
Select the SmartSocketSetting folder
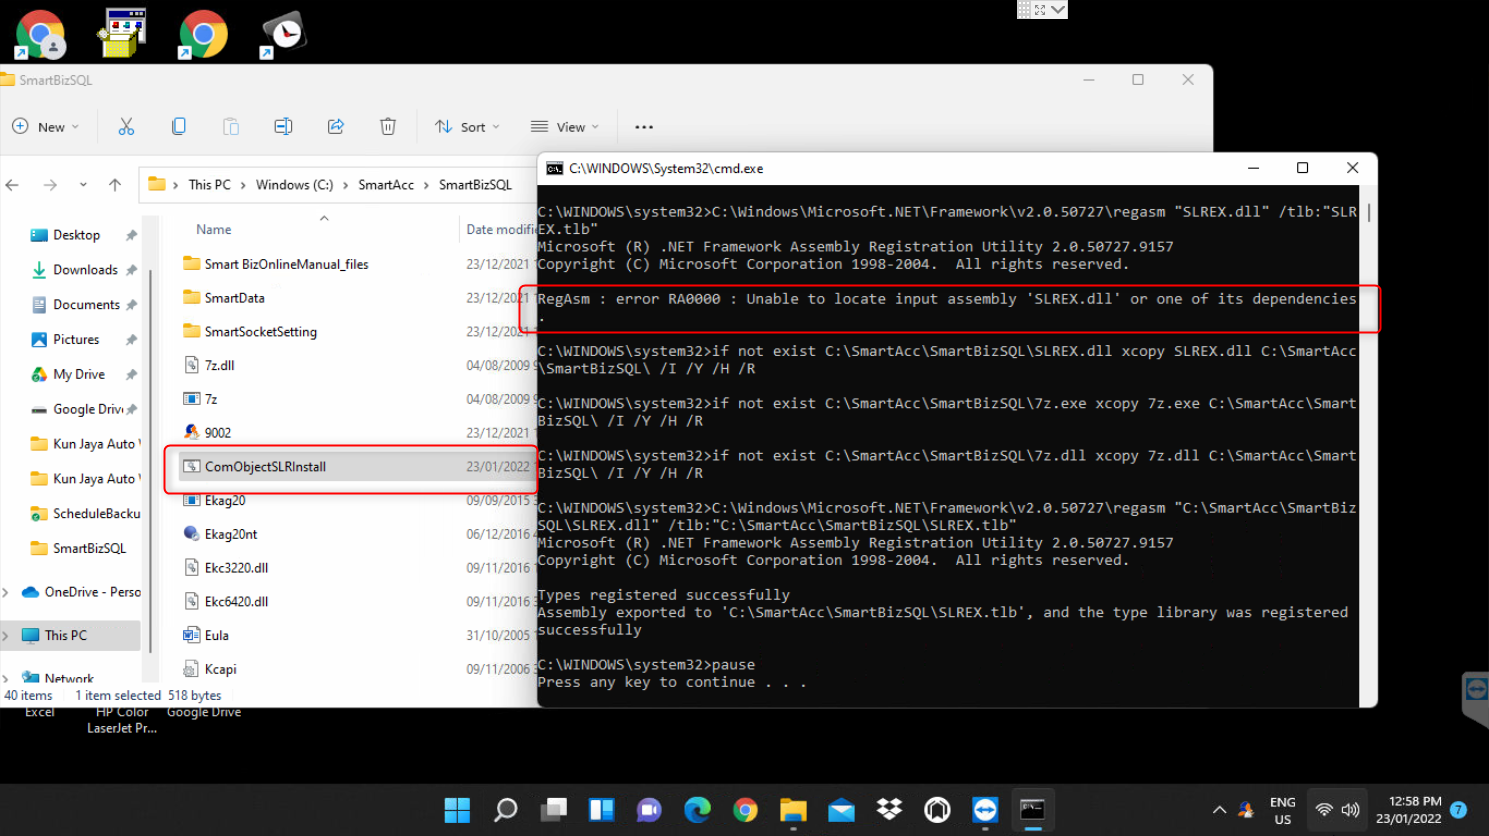tap(260, 332)
